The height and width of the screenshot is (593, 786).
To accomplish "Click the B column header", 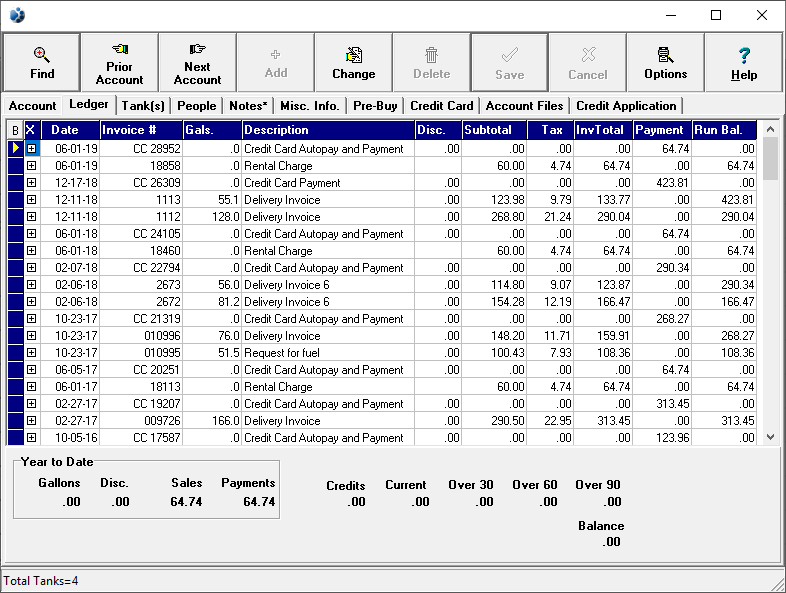I will (15, 130).
